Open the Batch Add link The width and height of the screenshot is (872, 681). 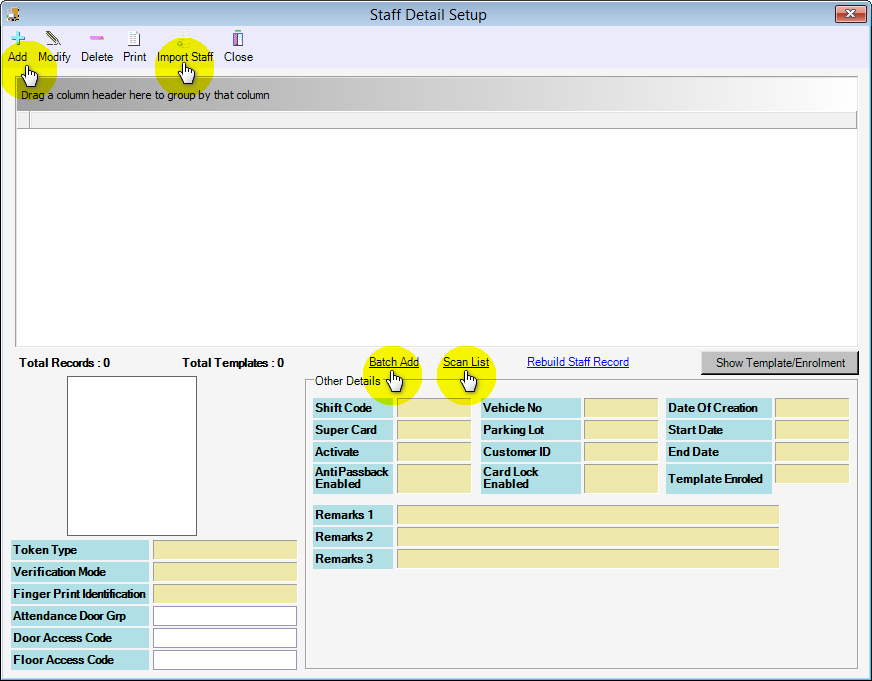tap(393, 362)
